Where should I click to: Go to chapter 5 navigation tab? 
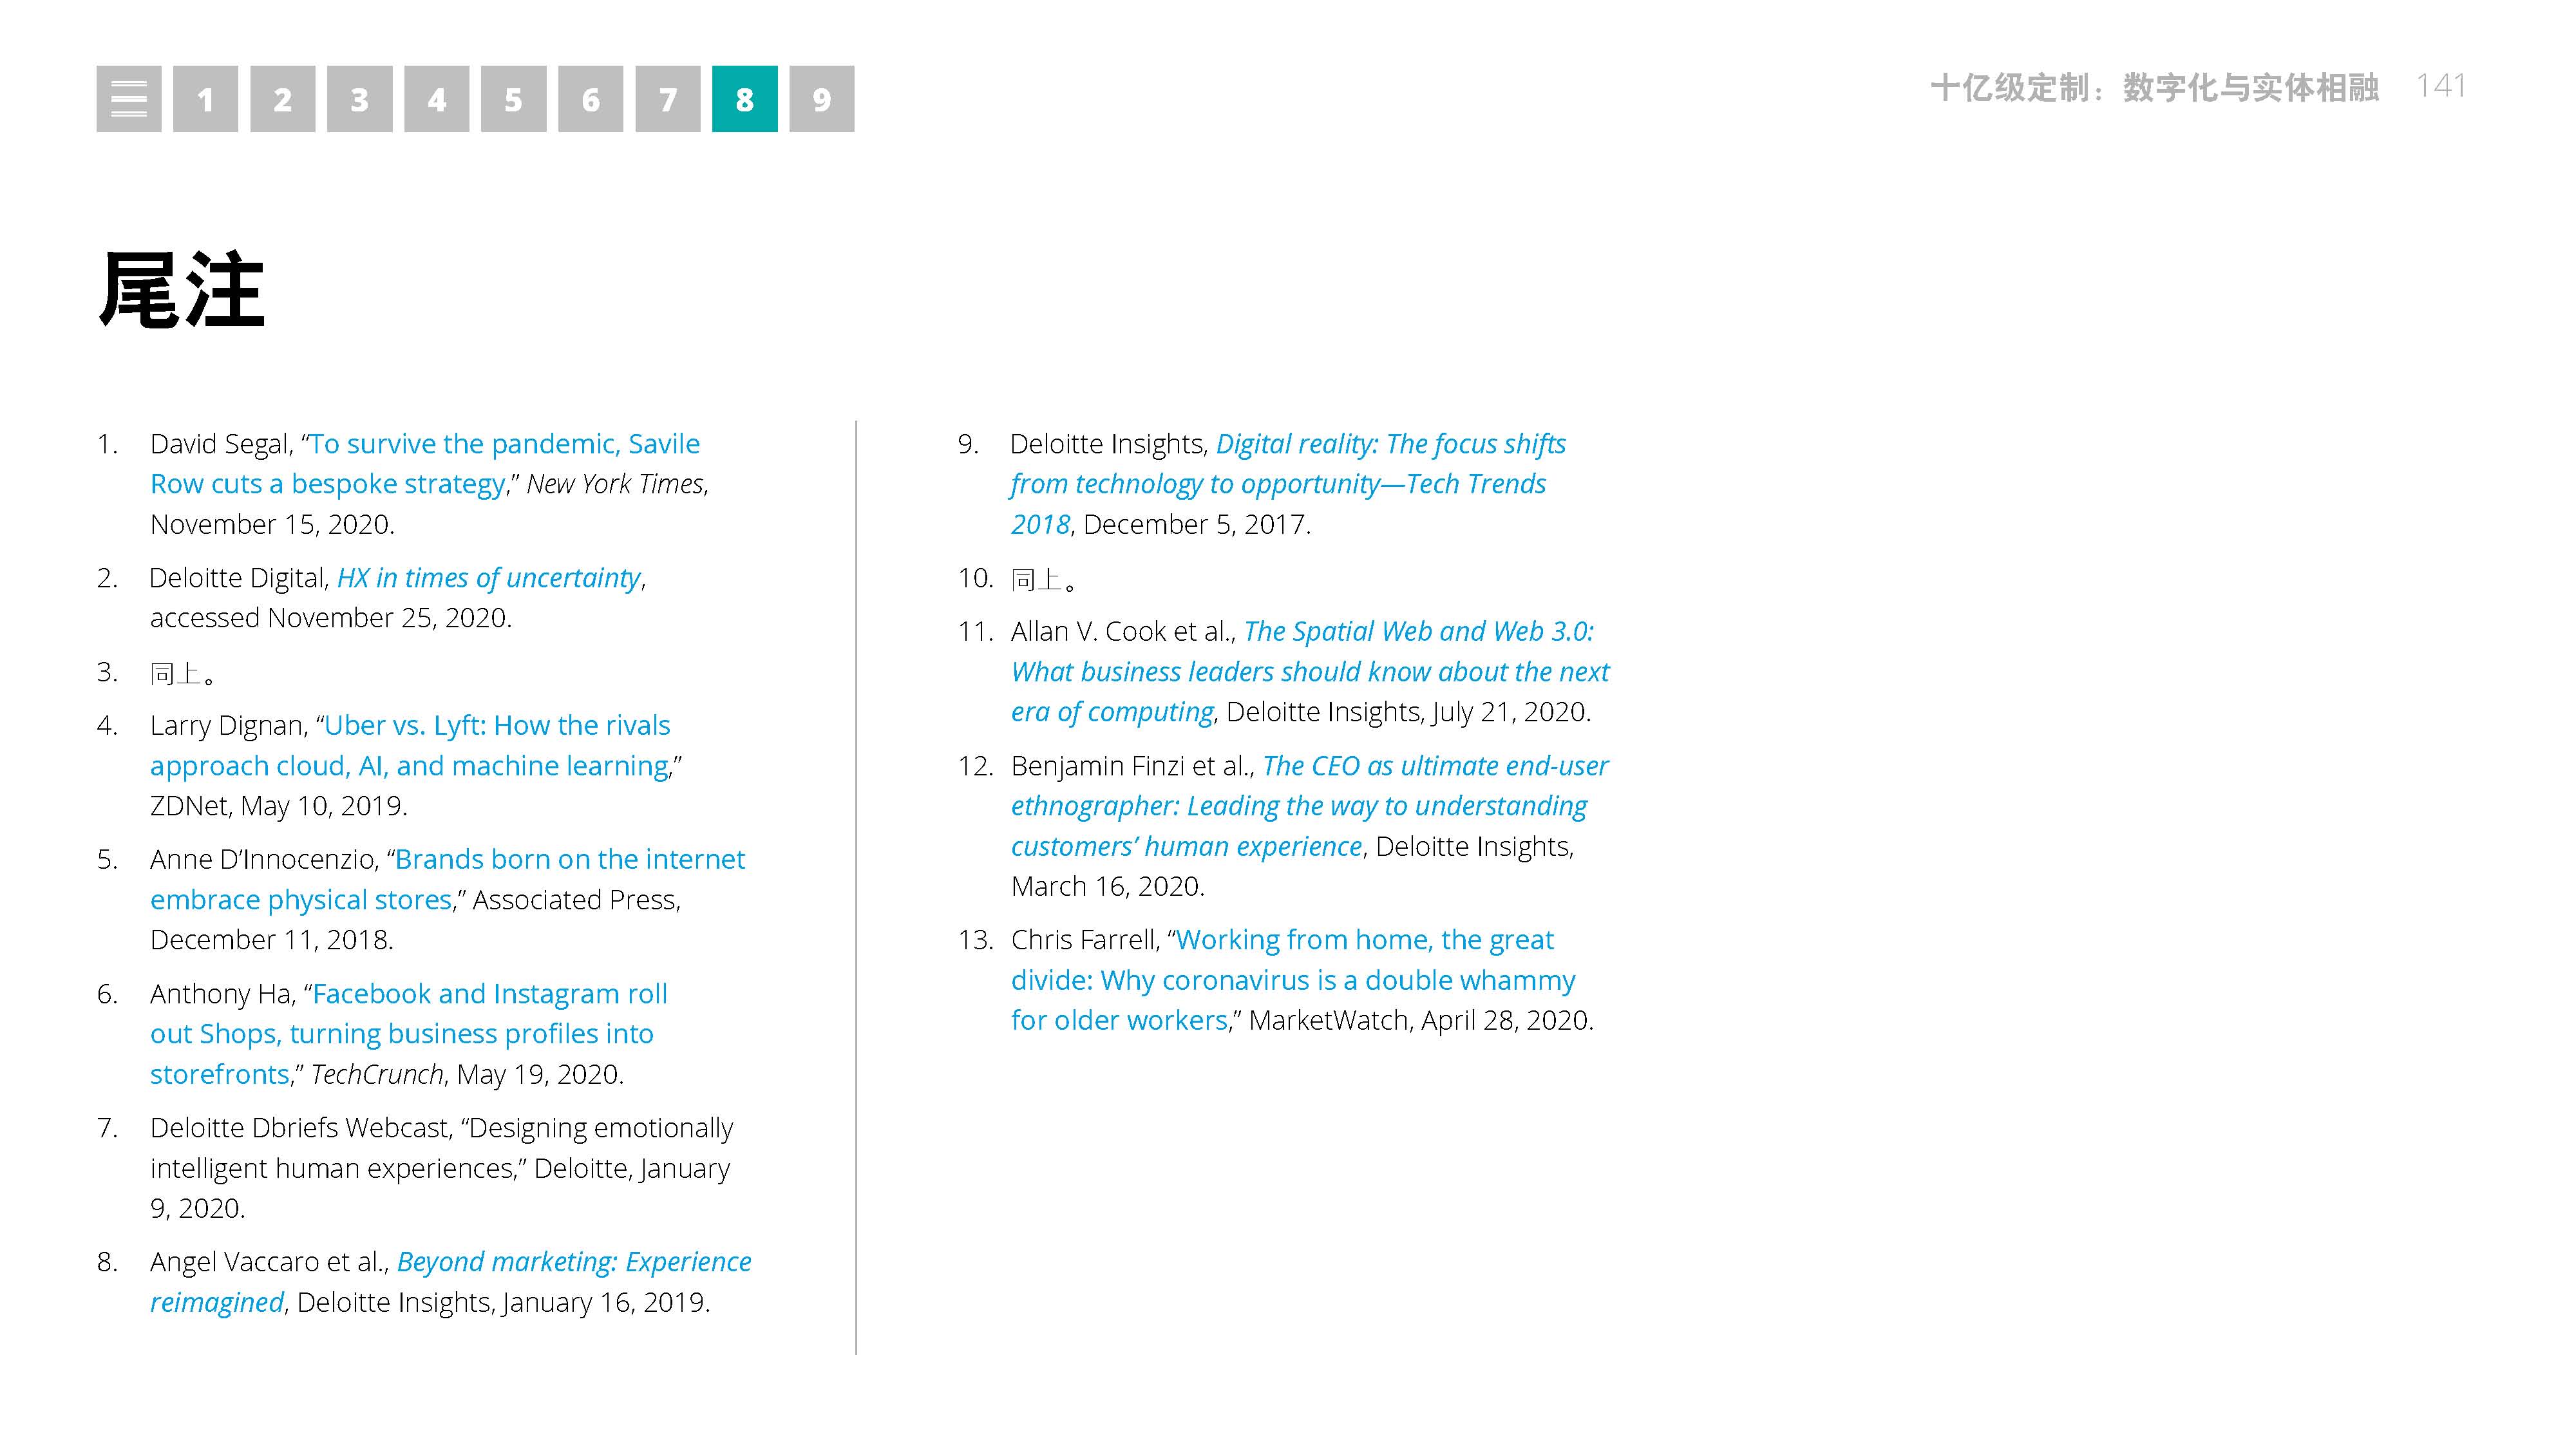pos(513,99)
